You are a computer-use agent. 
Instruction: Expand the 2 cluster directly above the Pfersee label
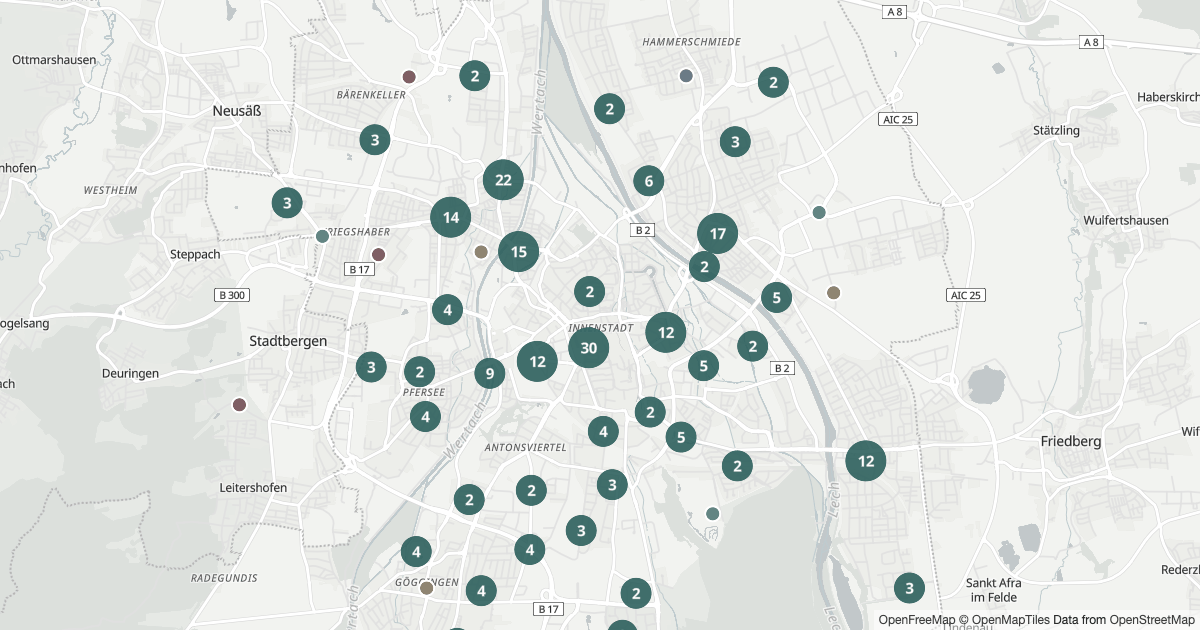coord(420,371)
